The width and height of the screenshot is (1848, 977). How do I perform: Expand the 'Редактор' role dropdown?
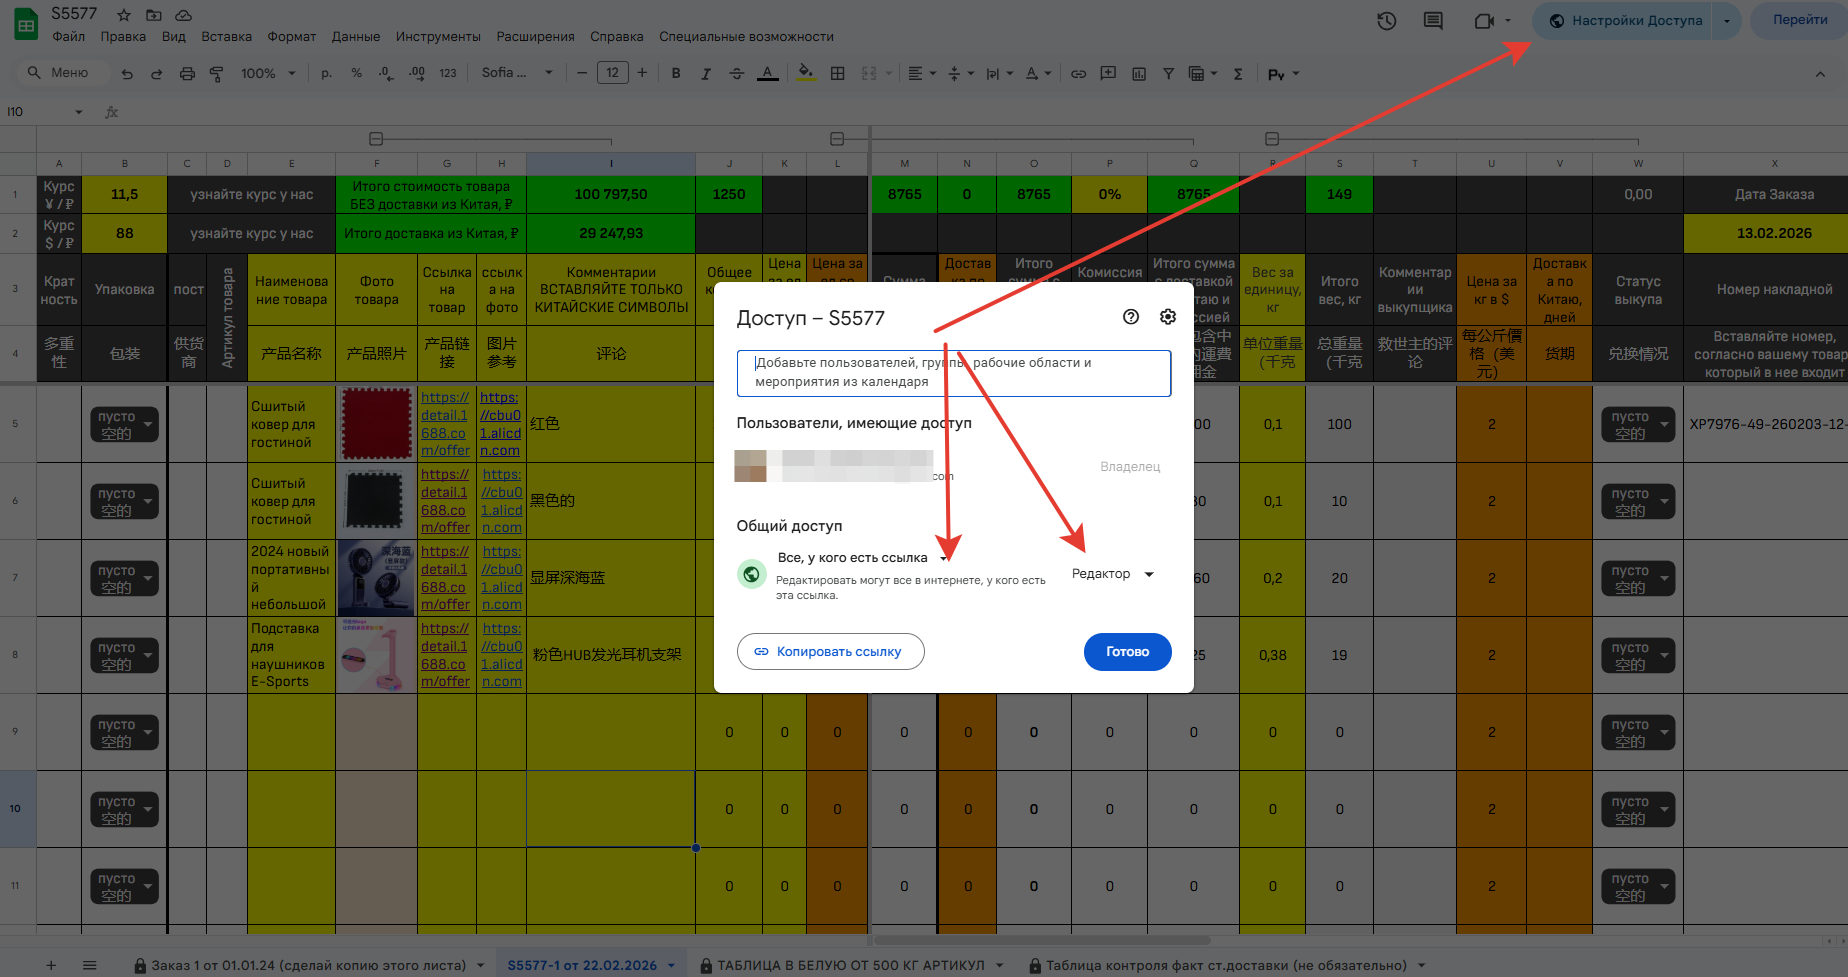click(x=1112, y=574)
